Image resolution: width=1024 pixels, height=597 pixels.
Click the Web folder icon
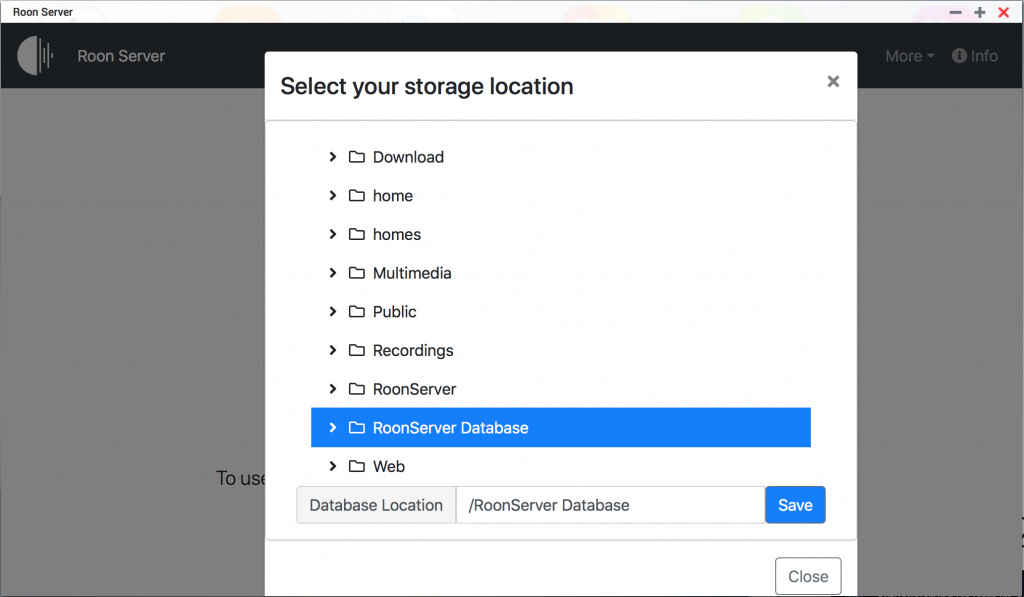pyautogui.click(x=356, y=466)
